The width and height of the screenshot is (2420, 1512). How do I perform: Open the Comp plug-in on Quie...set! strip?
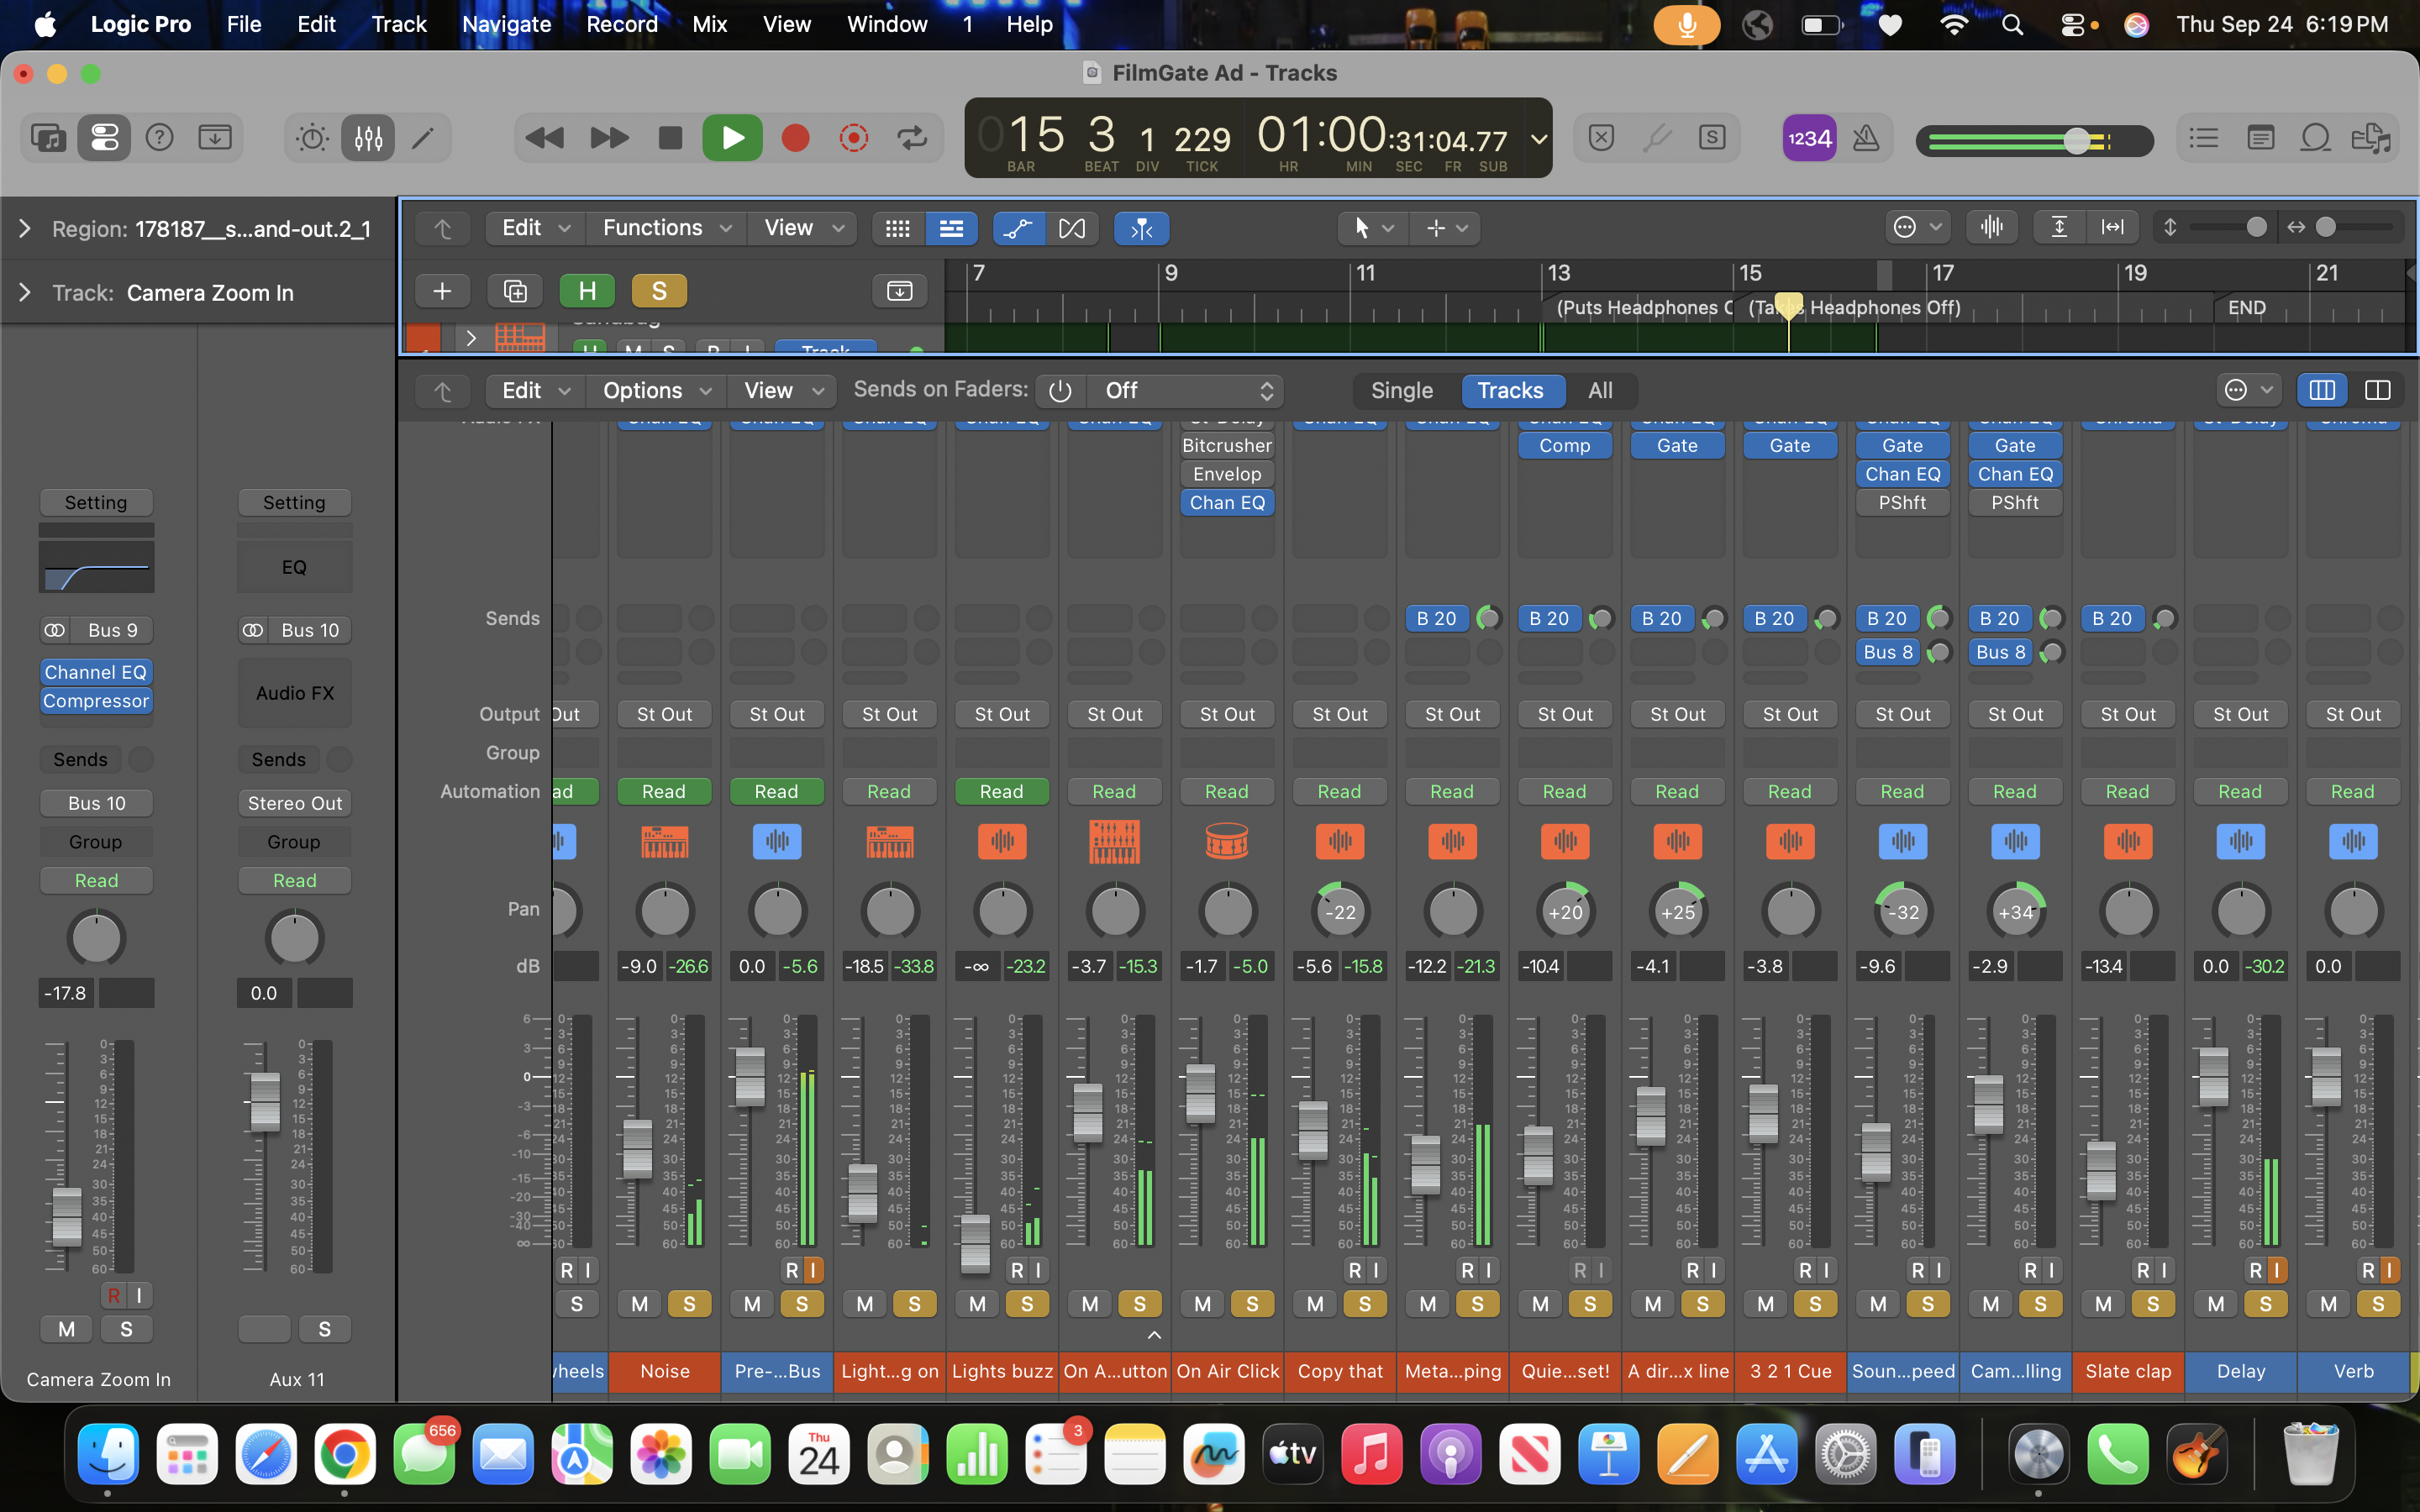[x=1564, y=446]
